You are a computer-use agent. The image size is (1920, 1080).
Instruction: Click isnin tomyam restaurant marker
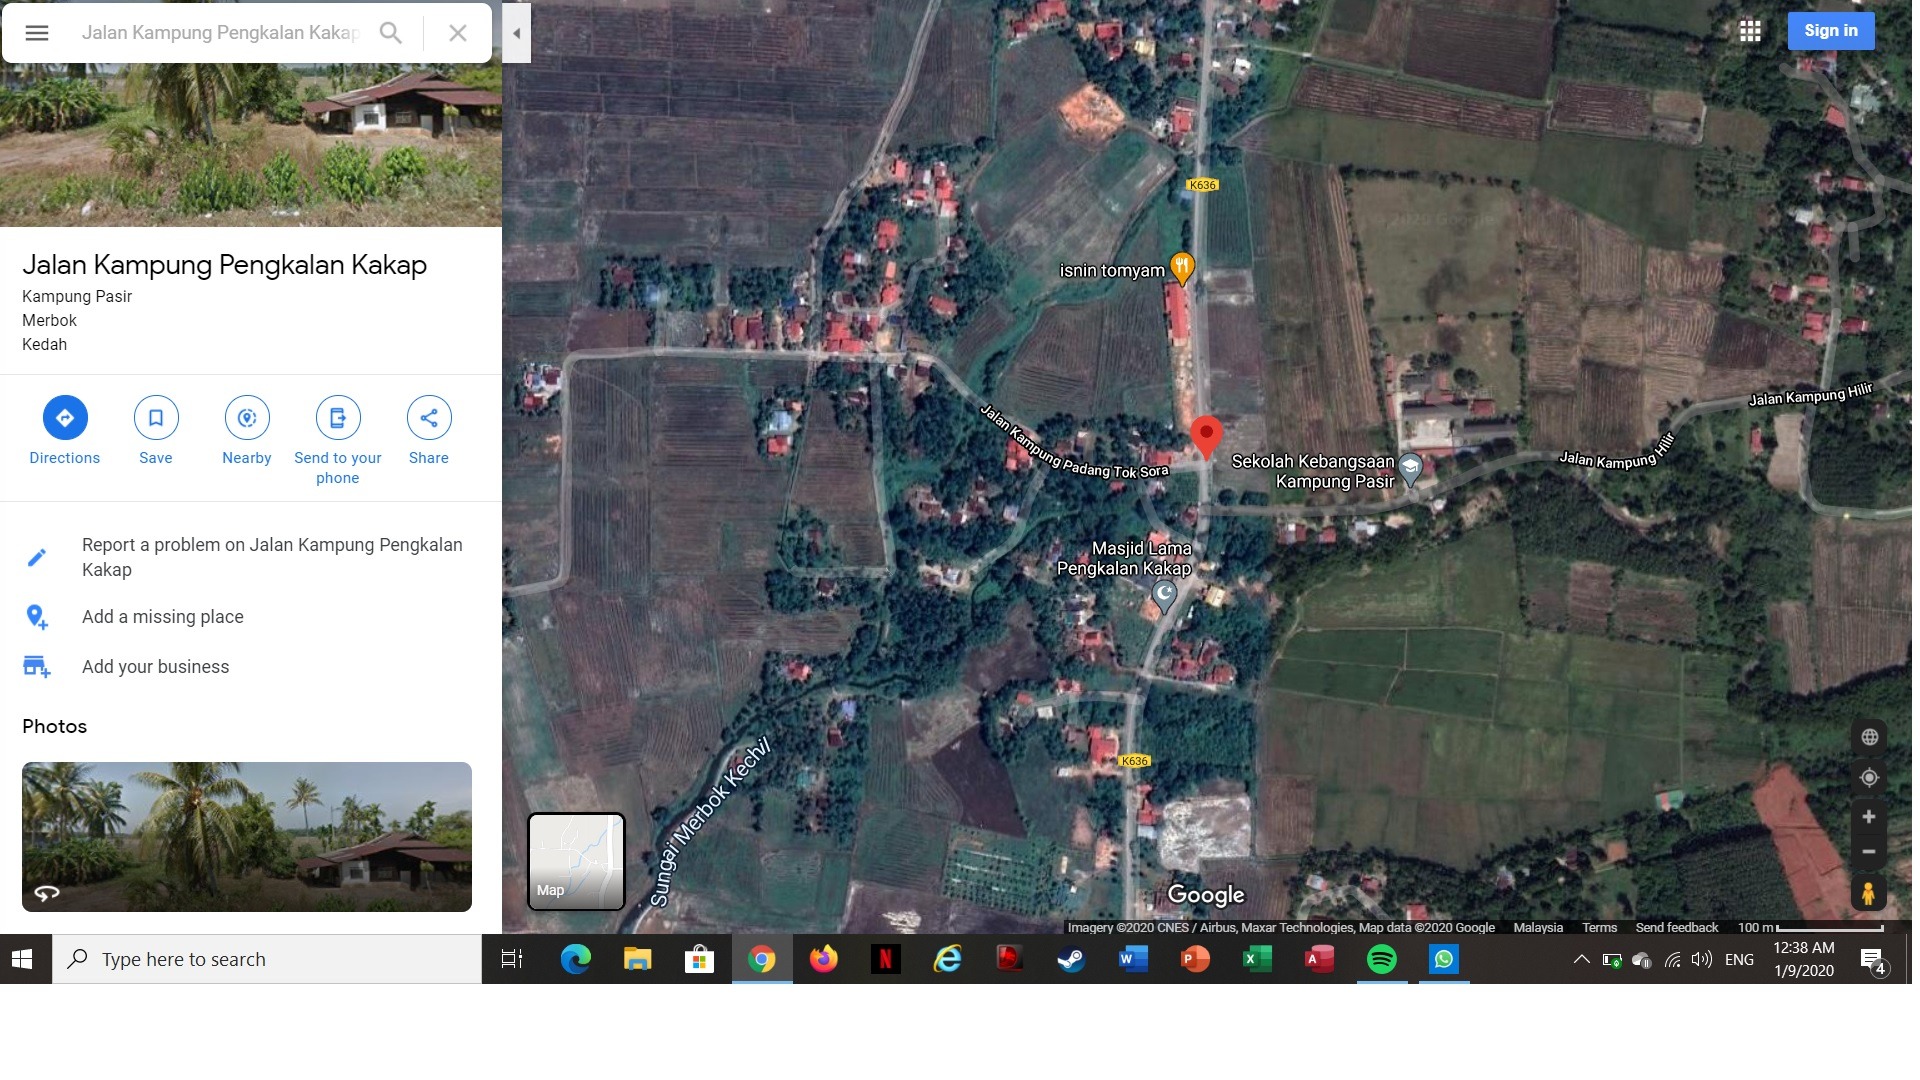(1182, 268)
